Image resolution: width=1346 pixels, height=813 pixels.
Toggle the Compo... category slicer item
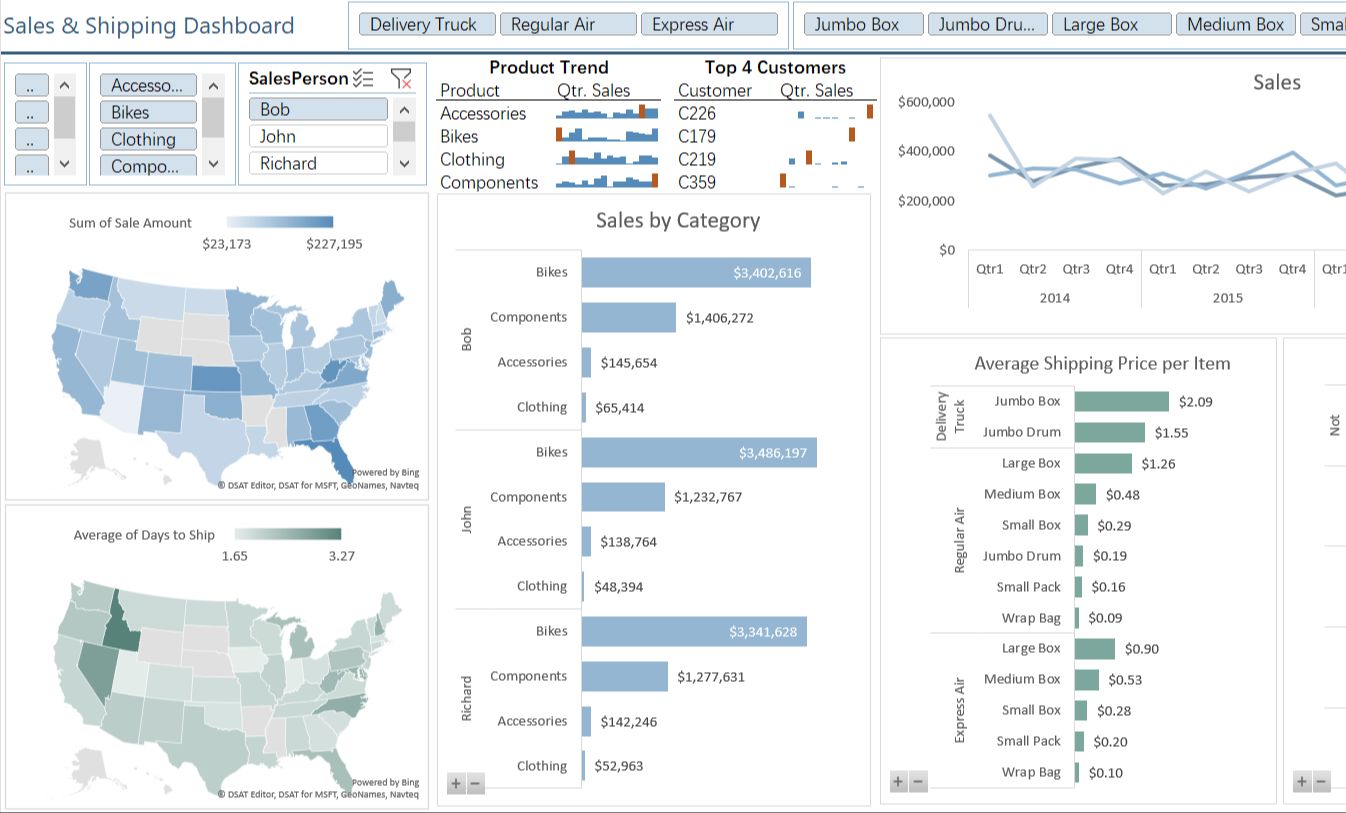pos(148,166)
